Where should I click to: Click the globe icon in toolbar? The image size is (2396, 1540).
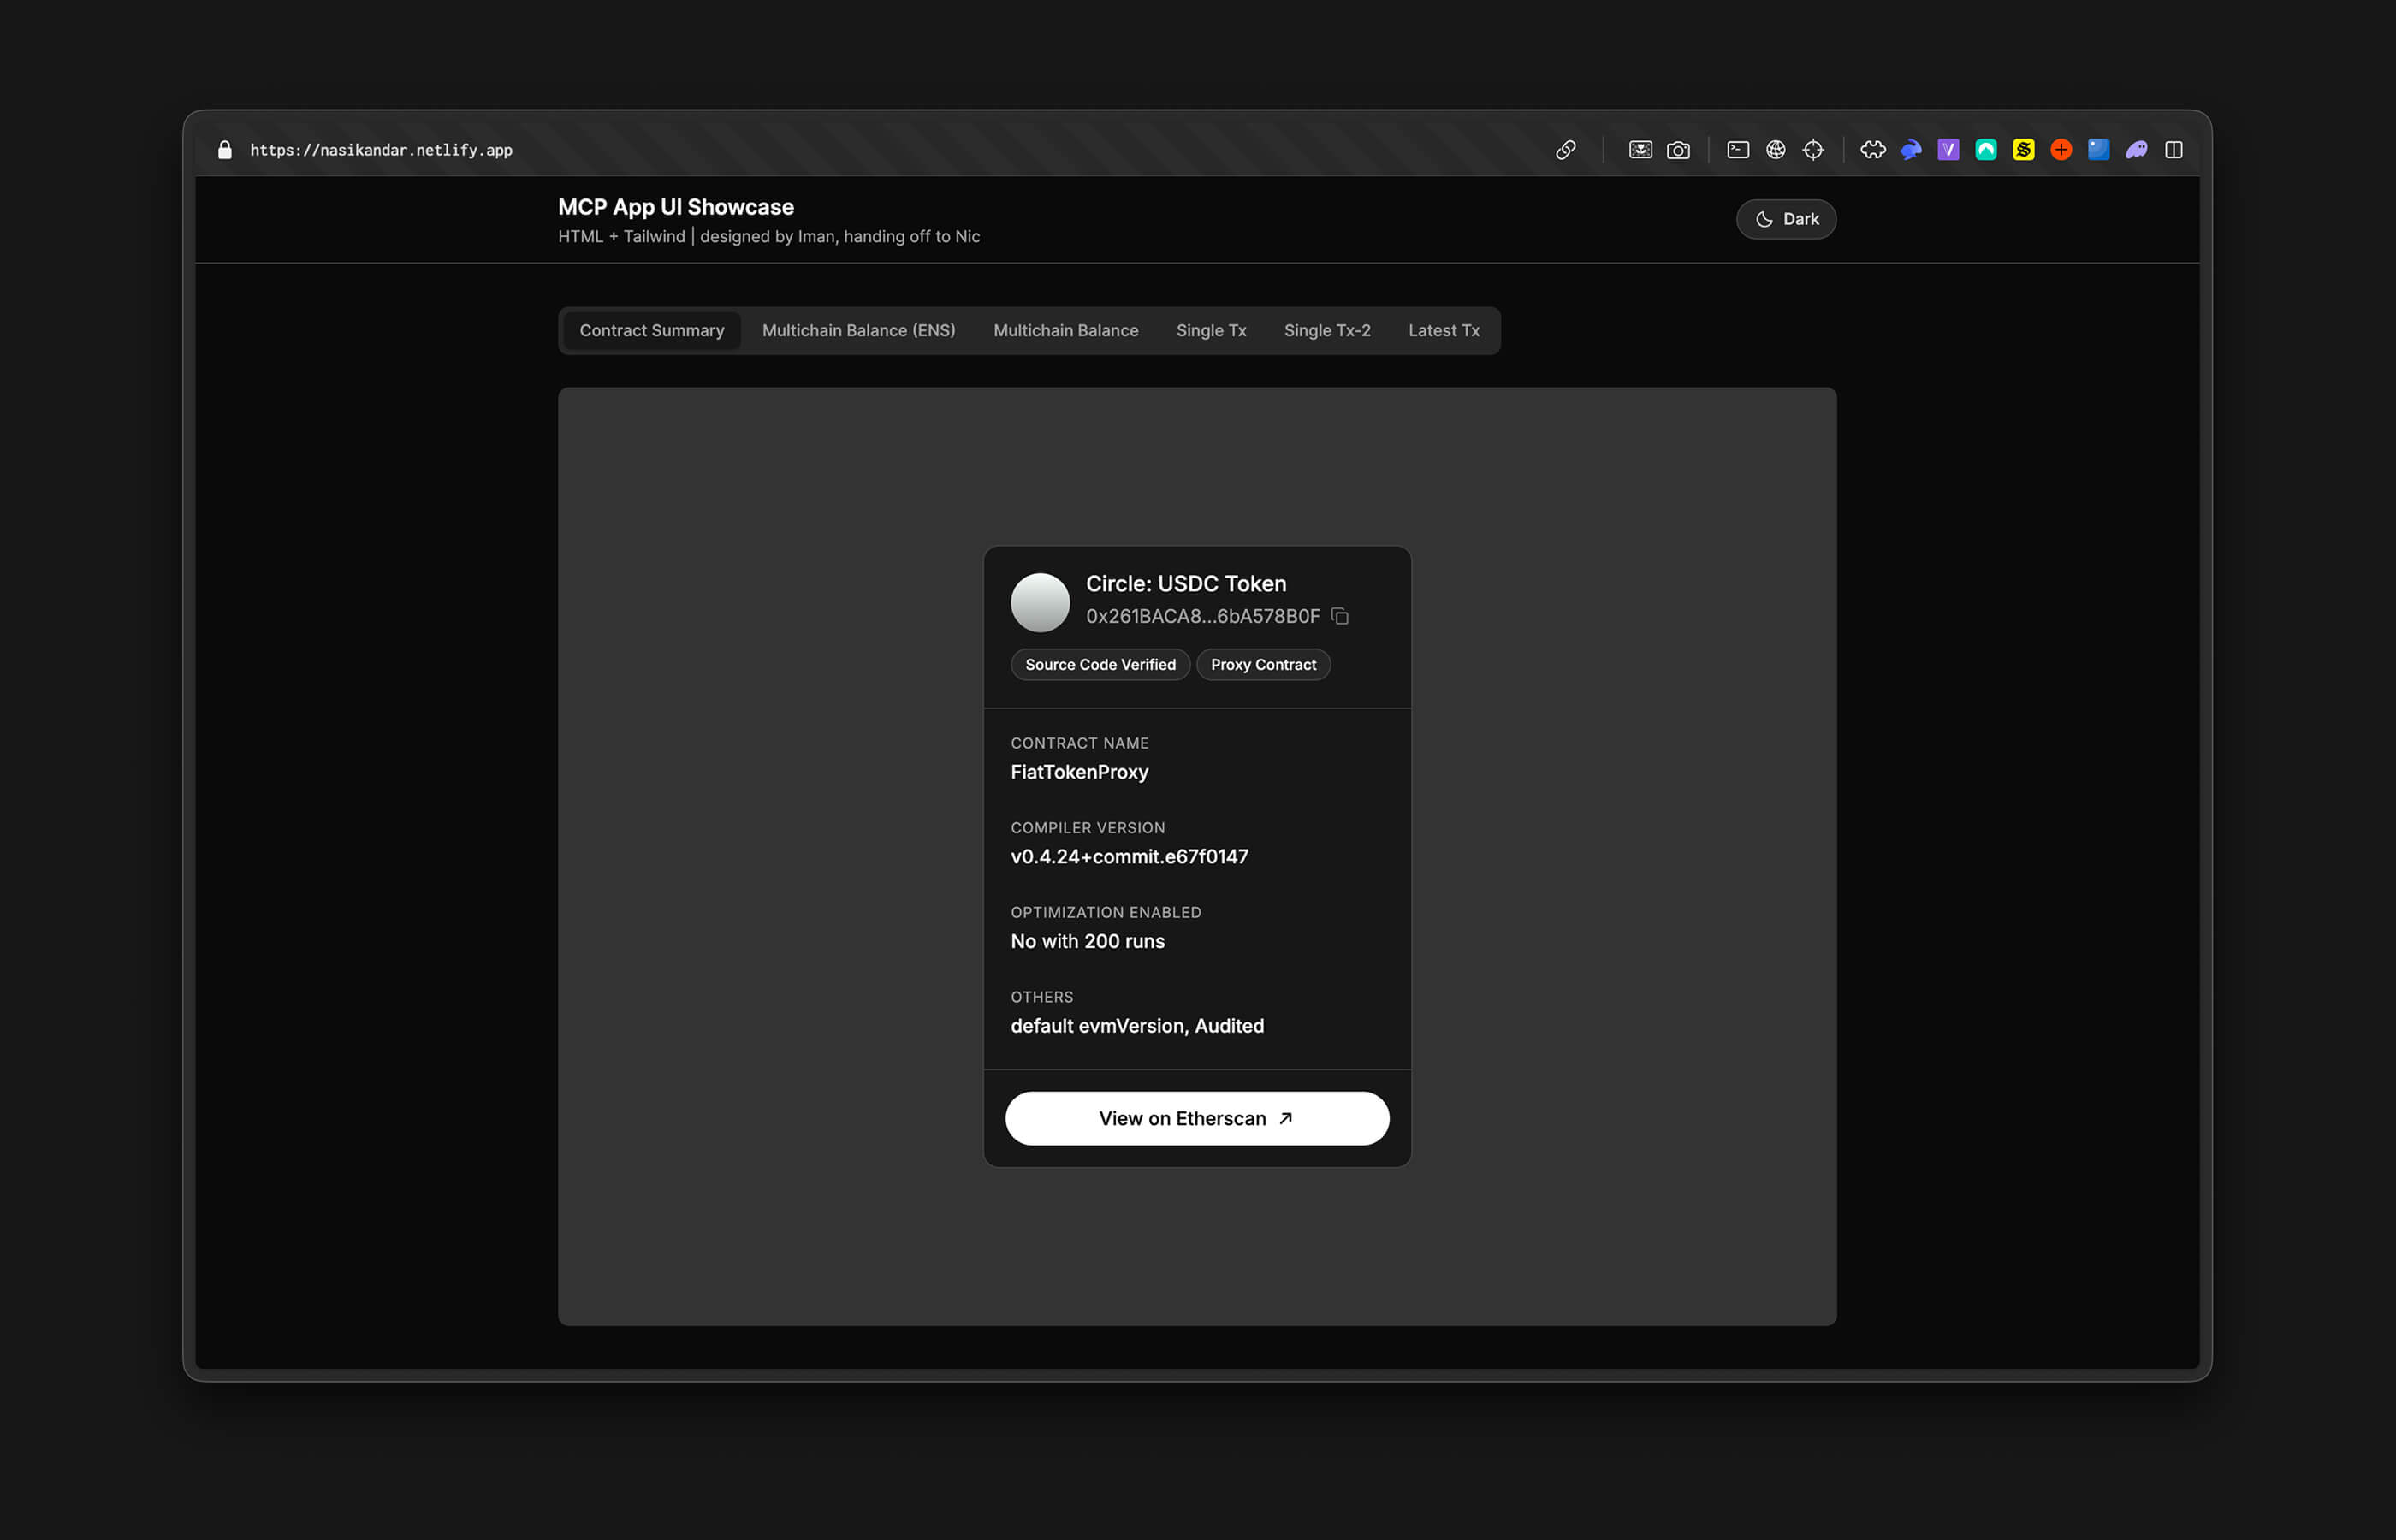pos(1776,150)
